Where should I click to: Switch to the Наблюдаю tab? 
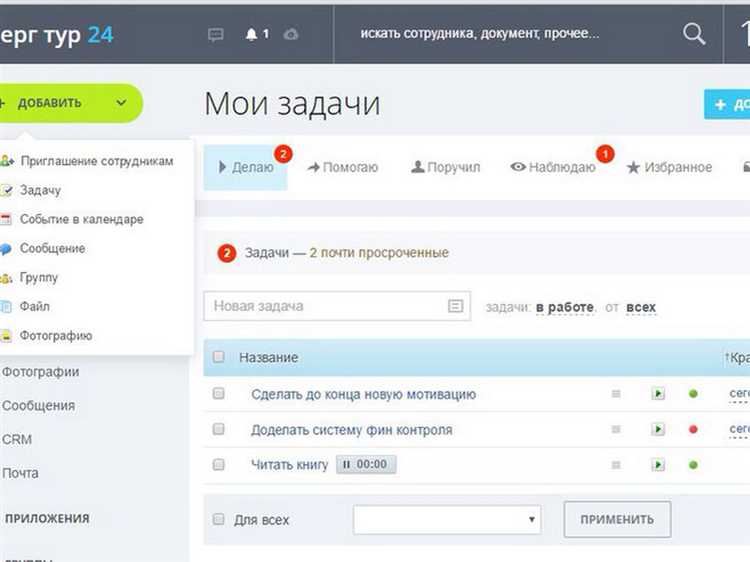(x=553, y=167)
